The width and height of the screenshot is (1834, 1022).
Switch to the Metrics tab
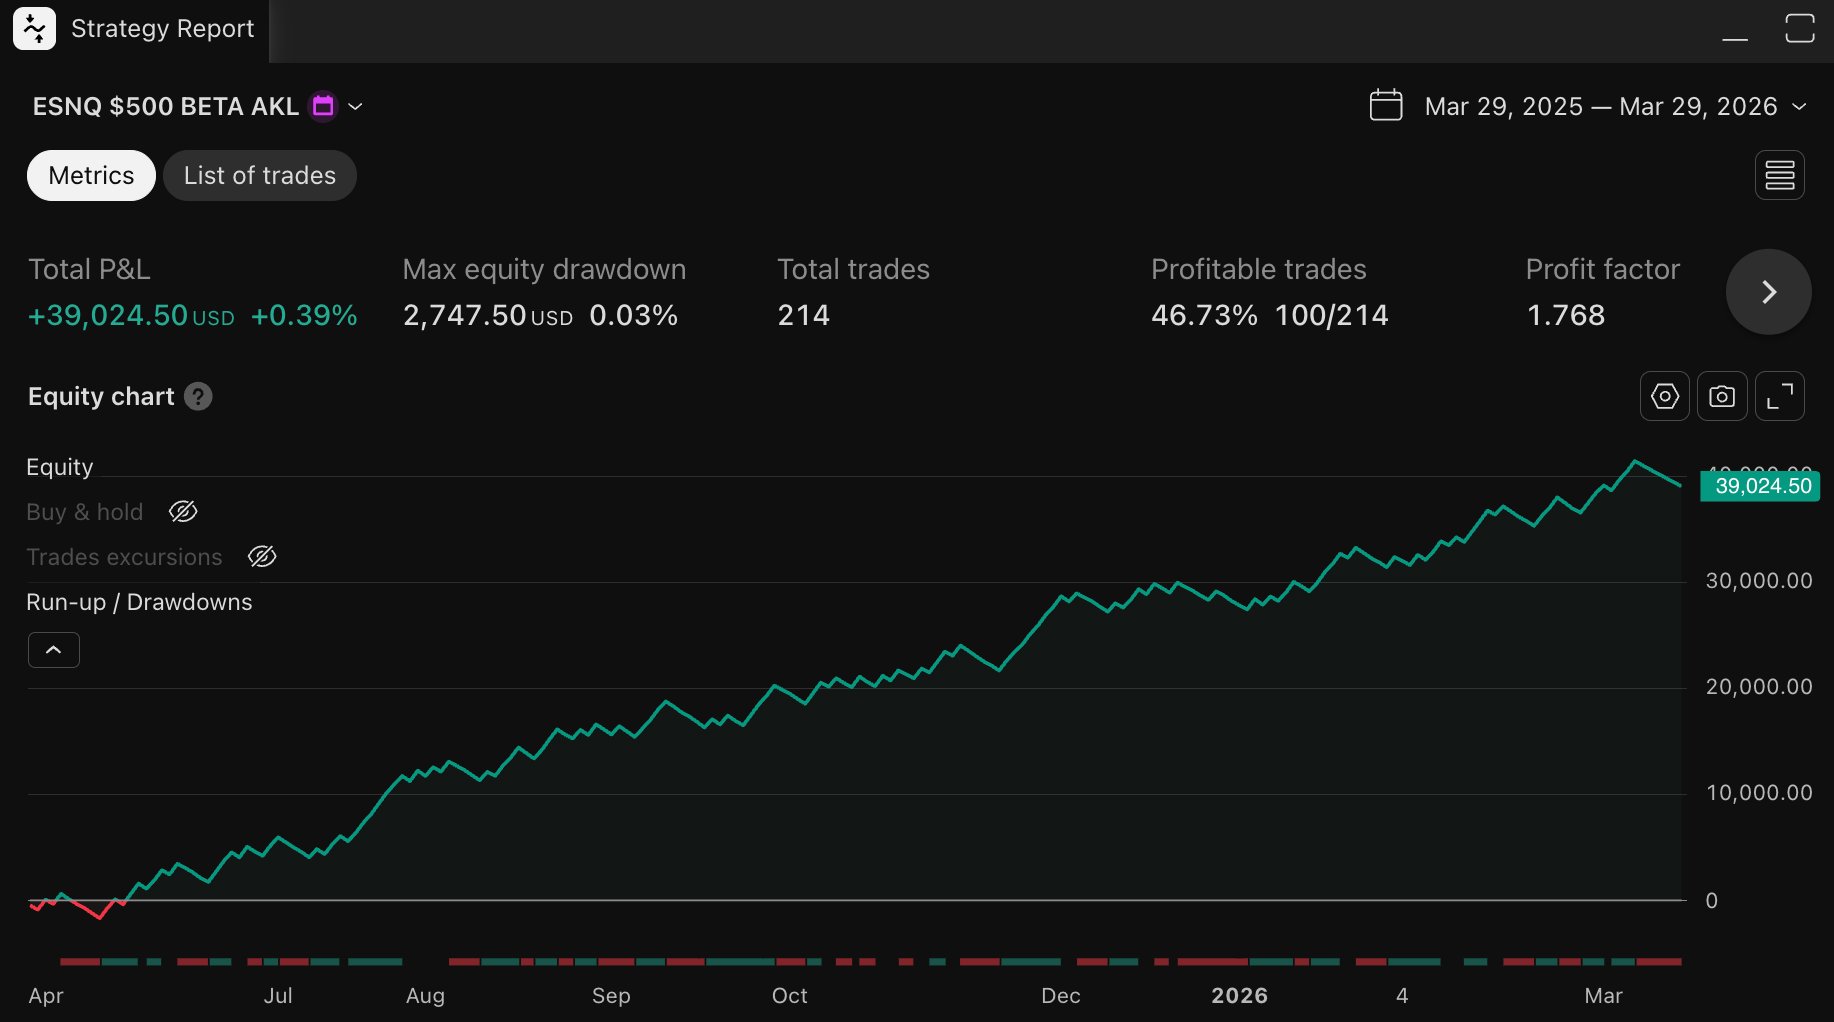pos(90,175)
